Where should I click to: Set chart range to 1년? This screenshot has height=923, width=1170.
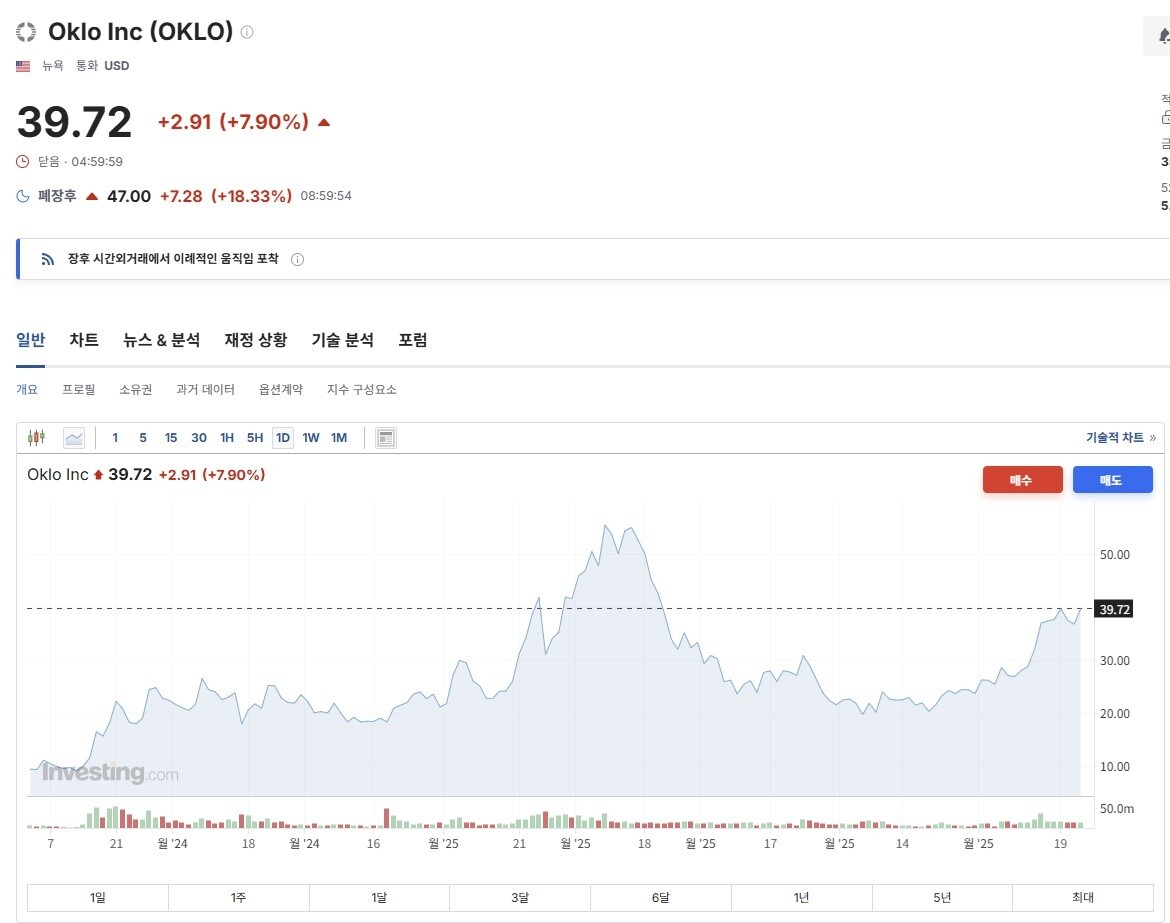(x=801, y=898)
